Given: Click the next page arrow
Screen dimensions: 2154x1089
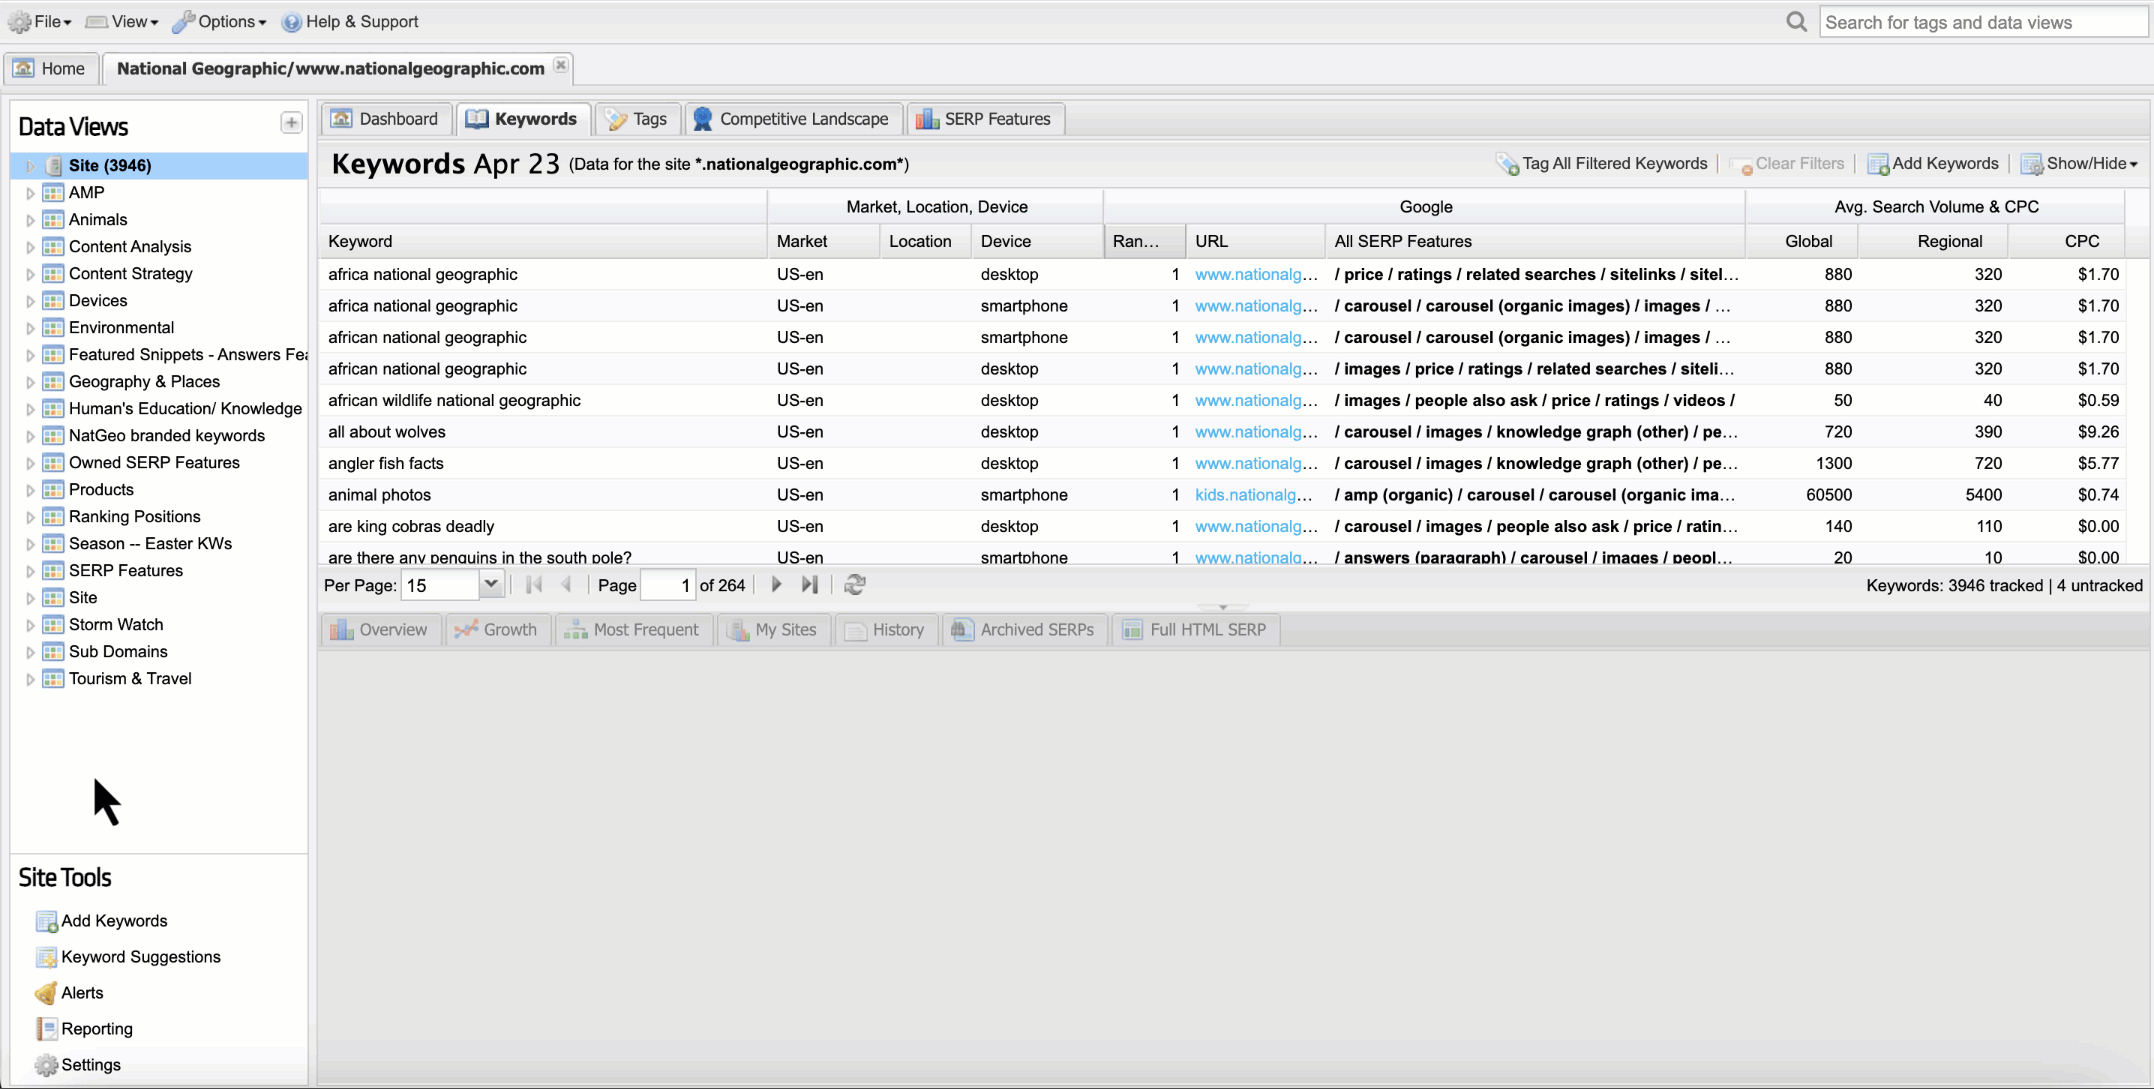Looking at the screenshot, I should coord(776,585).
